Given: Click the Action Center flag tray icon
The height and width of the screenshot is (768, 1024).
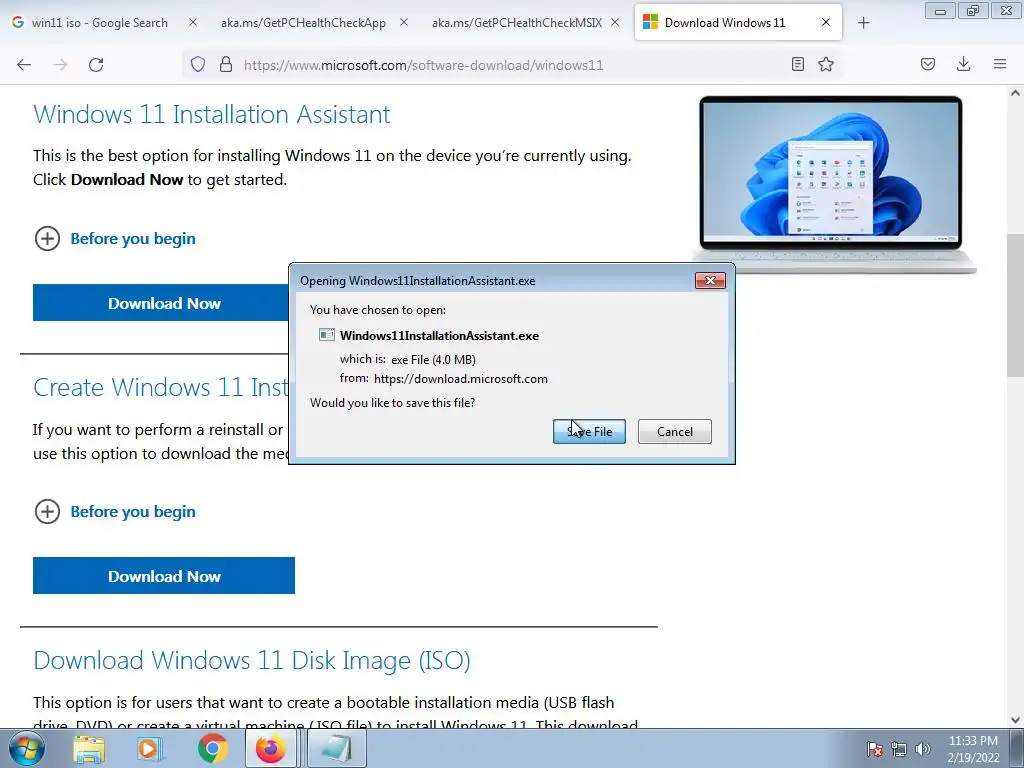Looking at the screenshot, I should pos(875,749).
